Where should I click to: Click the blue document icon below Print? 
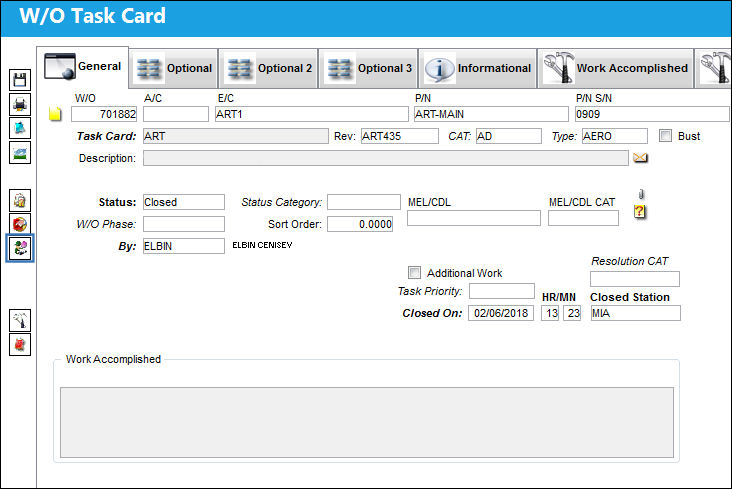20,128
